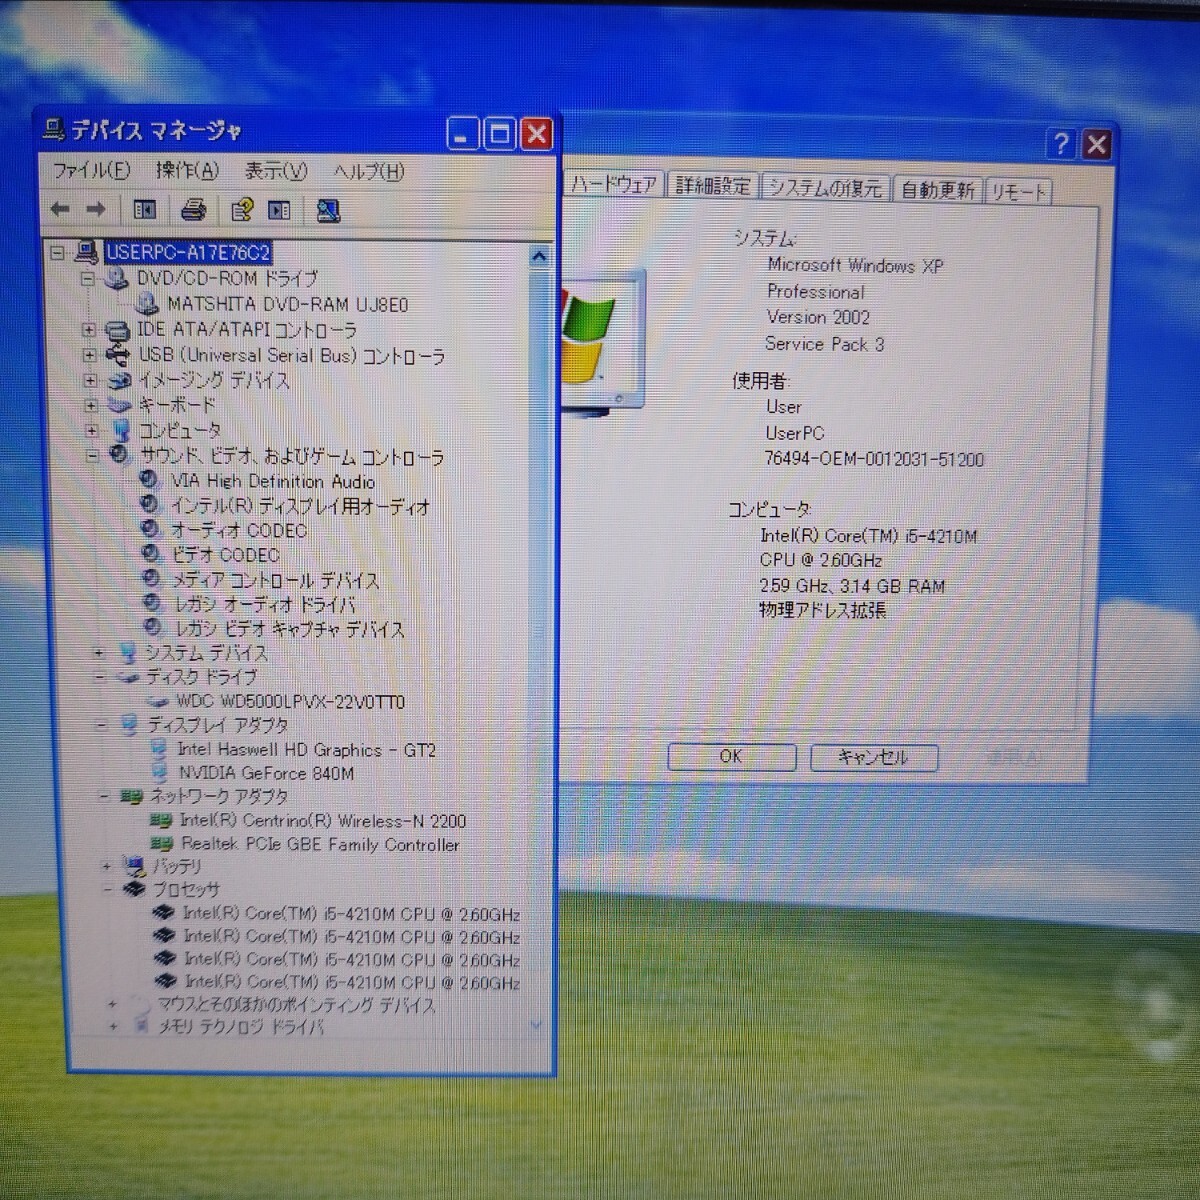This screenshot has width=1200, height=1200.
Task: Click the キャンセル button
Action: pos(873,757)
